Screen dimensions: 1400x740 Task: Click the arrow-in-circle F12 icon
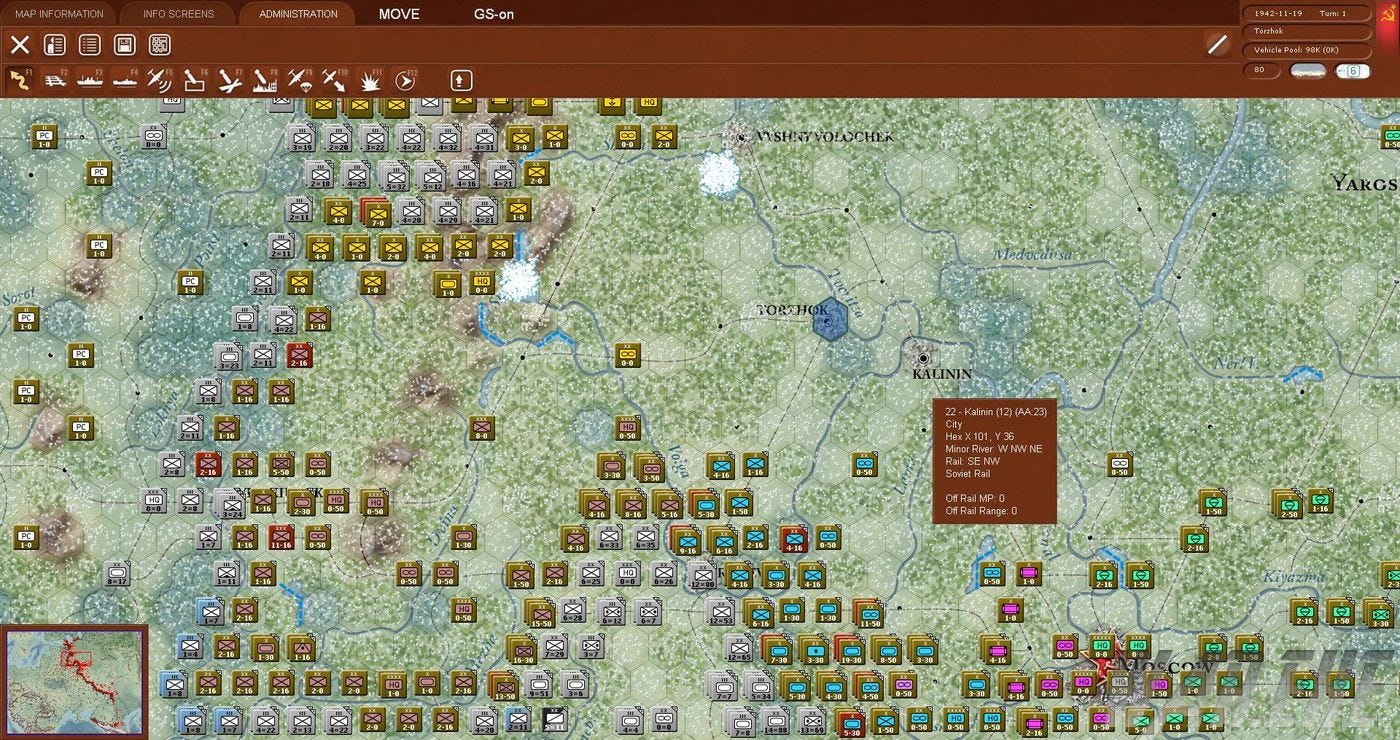(x=405, y=80)
